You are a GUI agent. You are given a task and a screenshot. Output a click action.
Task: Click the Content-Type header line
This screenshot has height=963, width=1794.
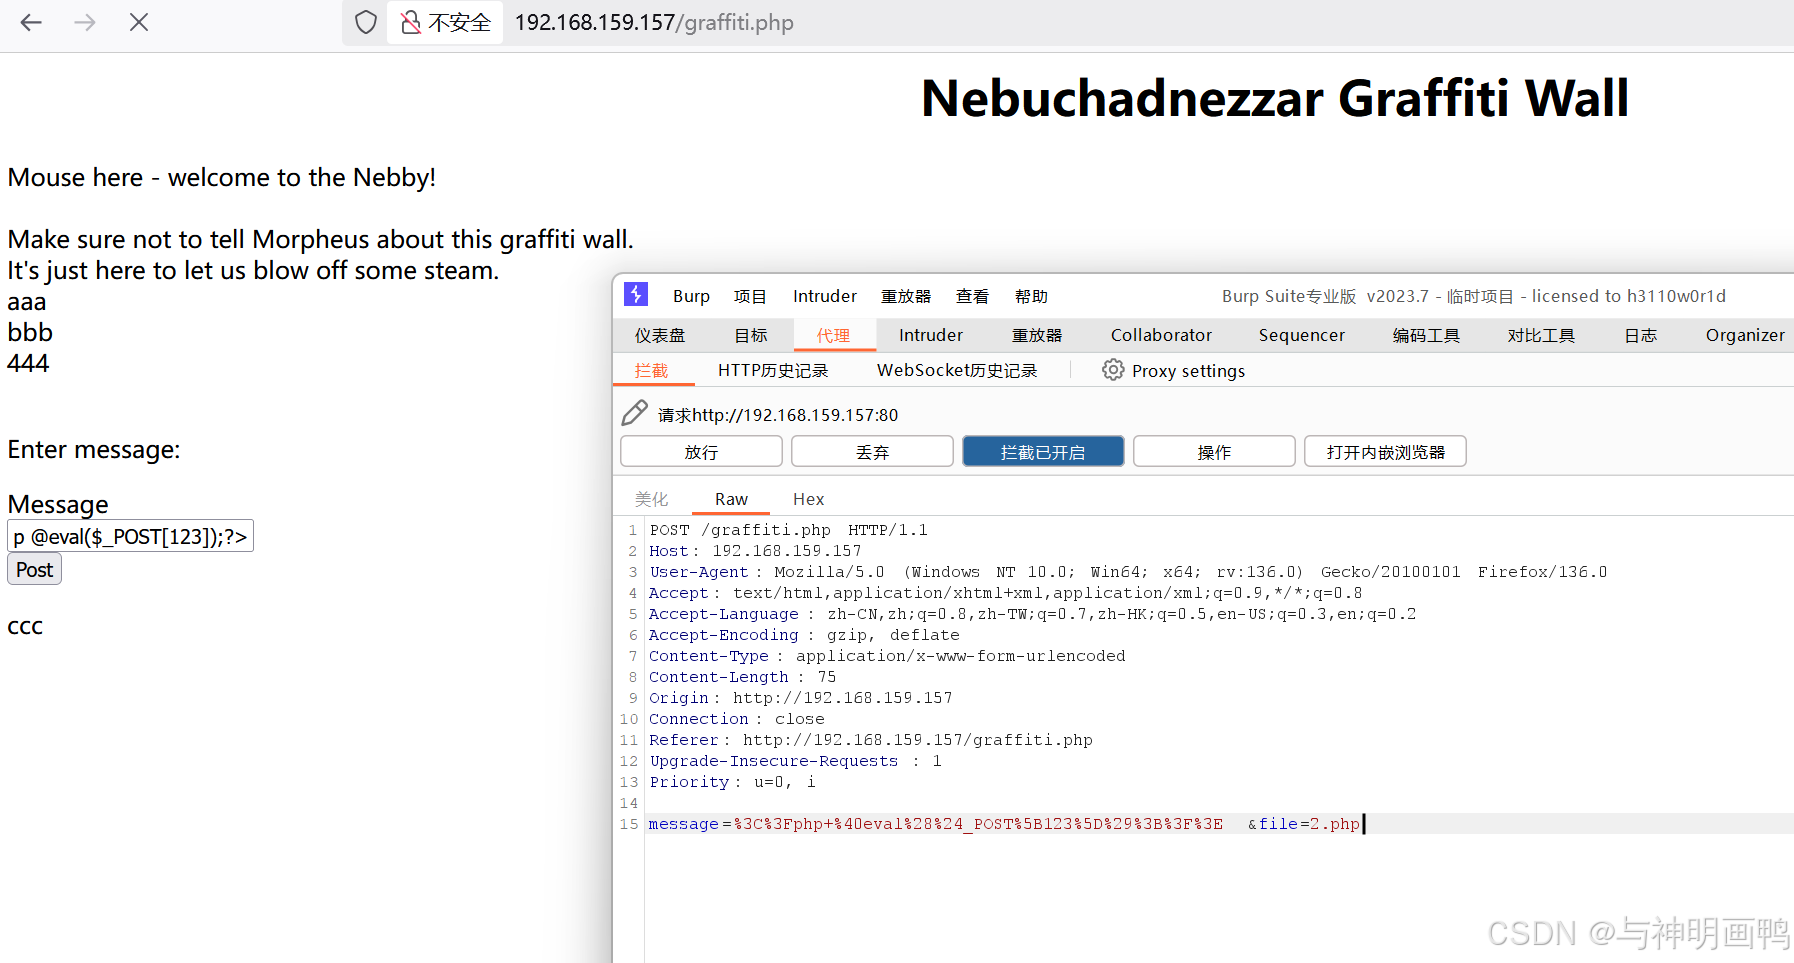[887, 656]
